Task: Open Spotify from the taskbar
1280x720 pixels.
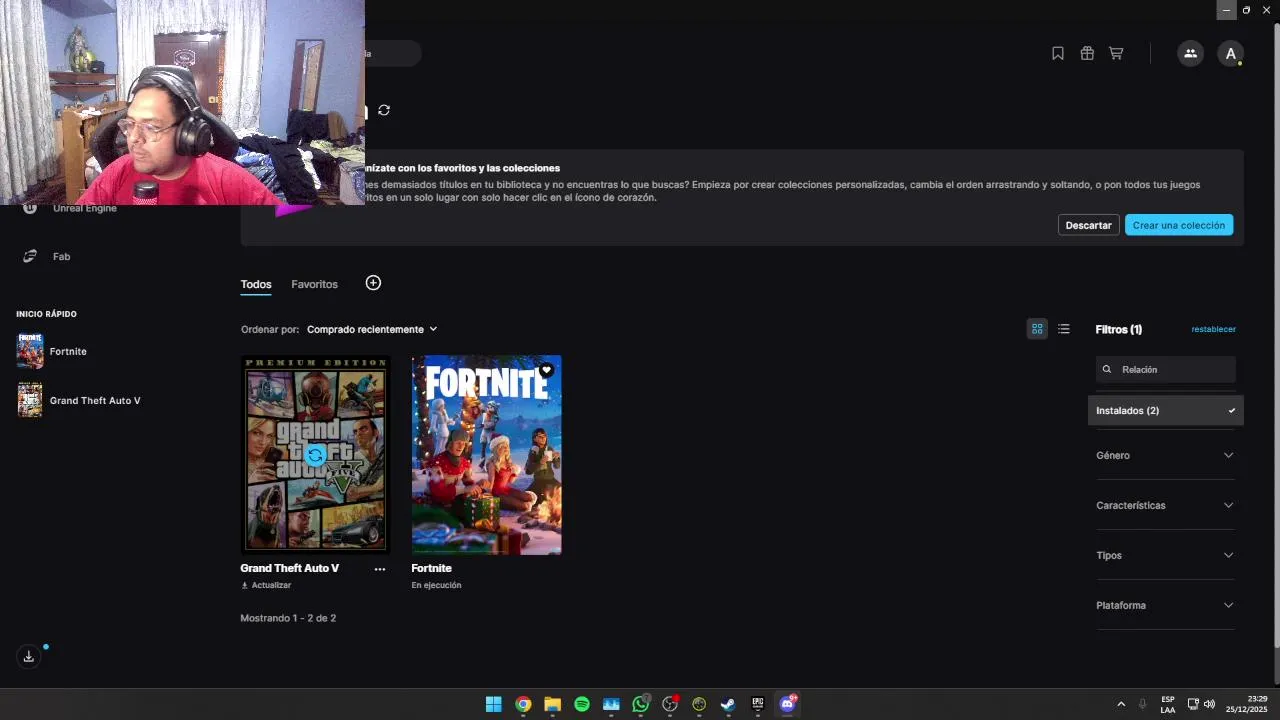Action: [x=582, y=704]
